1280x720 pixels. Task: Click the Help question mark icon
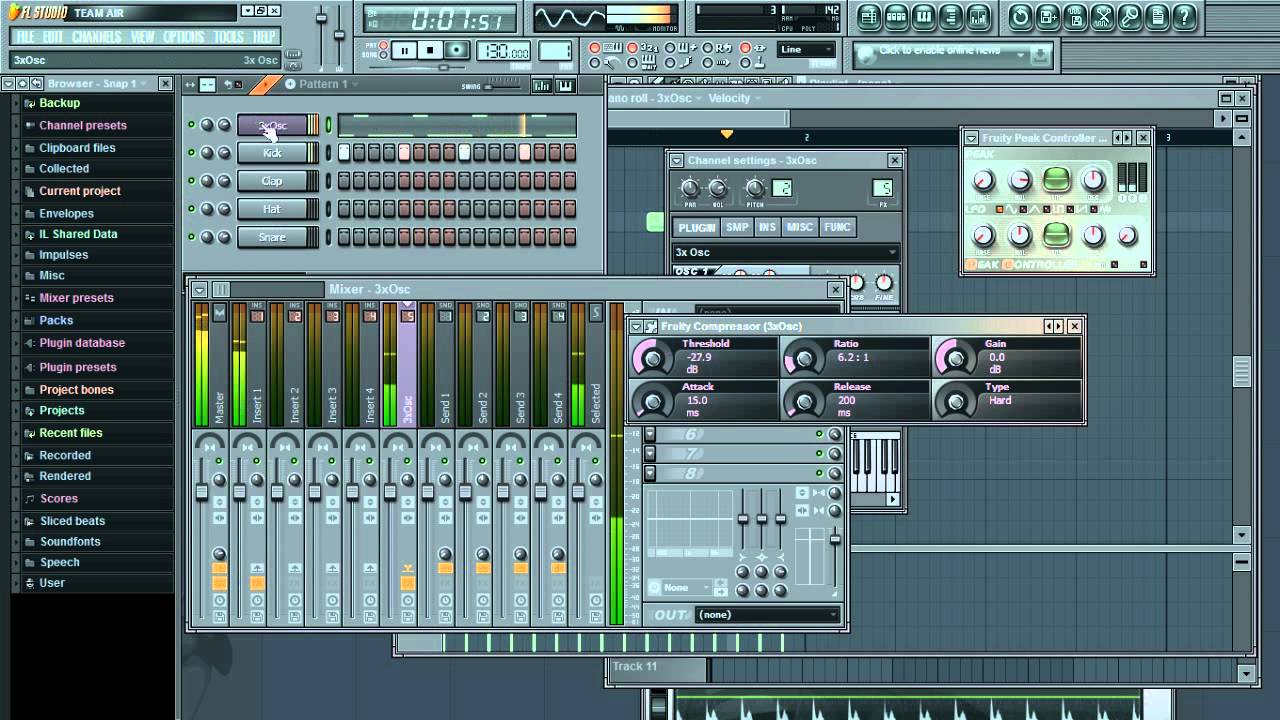[x=1185, y=16]
